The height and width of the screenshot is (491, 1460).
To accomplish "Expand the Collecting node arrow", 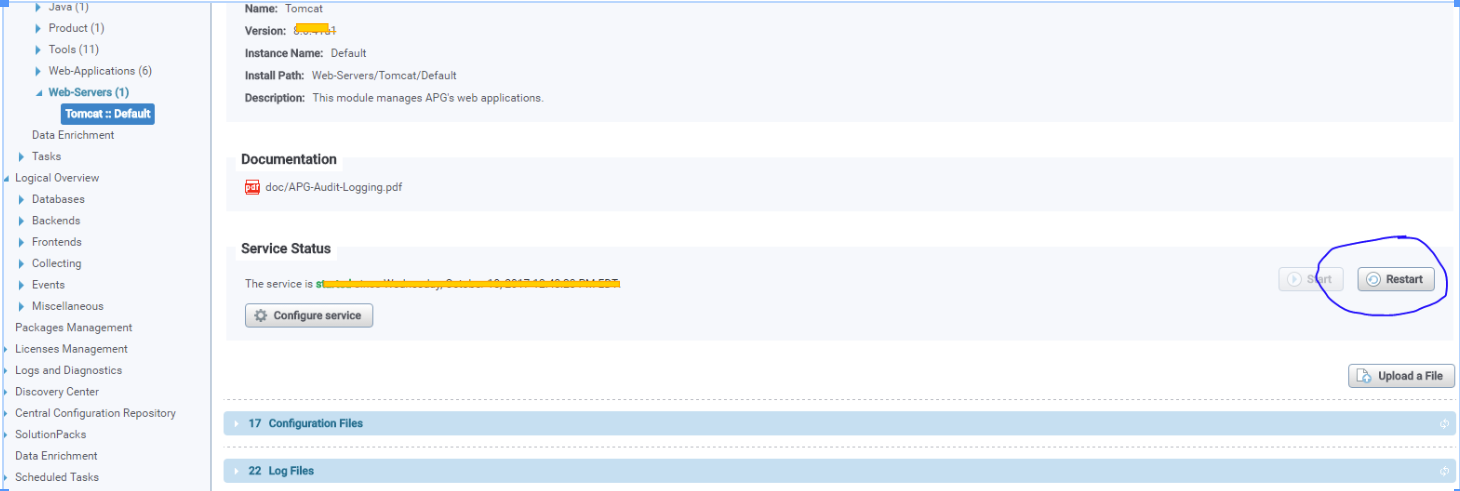I will pos(21,263).
